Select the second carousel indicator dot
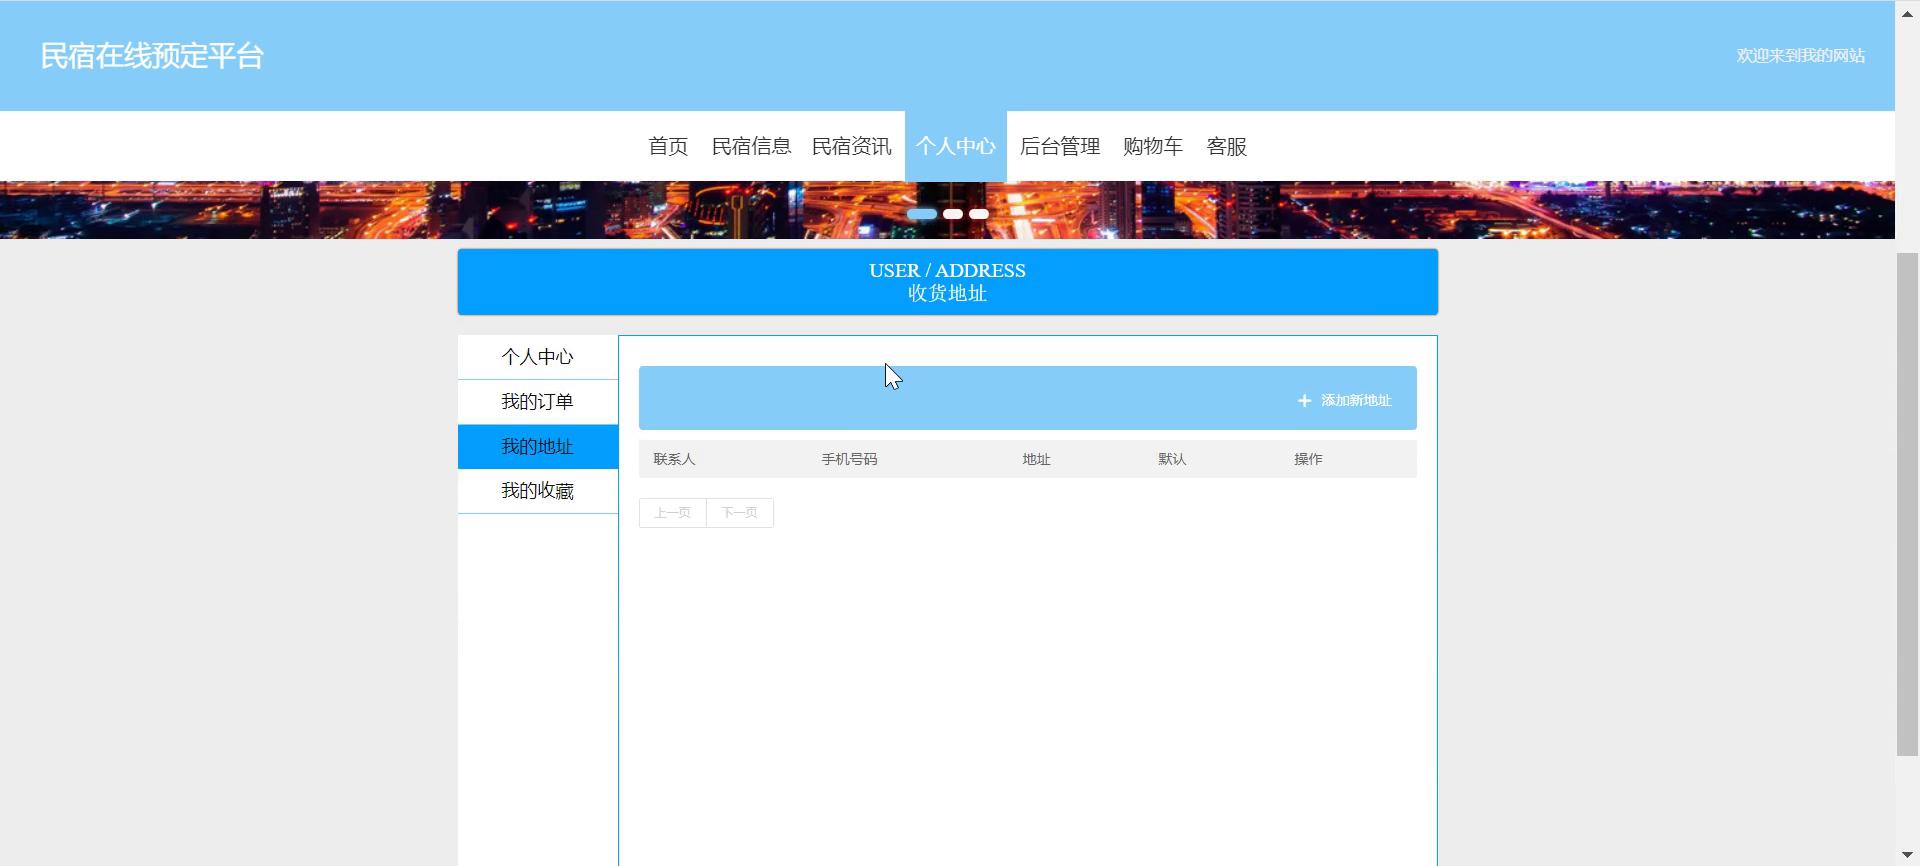 (x=953, y=214)
